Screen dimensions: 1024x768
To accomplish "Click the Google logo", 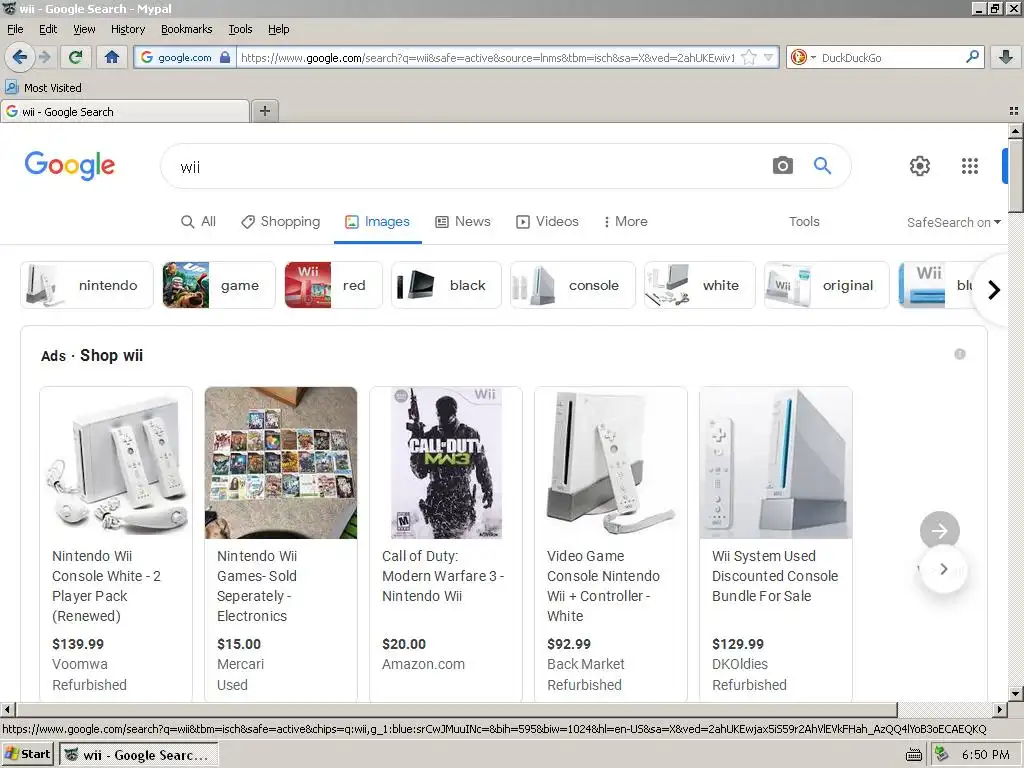I will tap(70, 166).
